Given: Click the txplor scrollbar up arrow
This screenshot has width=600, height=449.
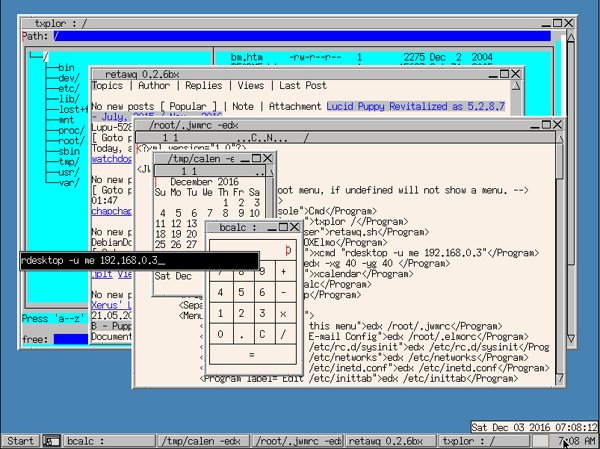Looking at the screenshot, I should point(571,38).
